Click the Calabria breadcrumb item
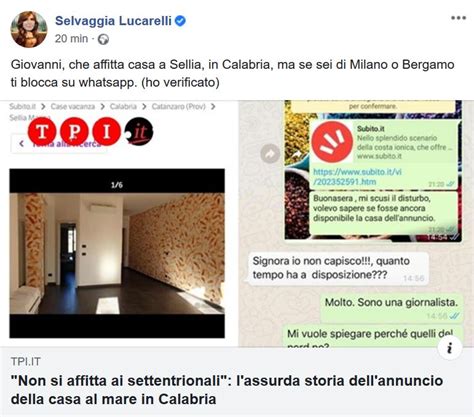Viewport: 474px width, 417px height. [x=123, y=106]
